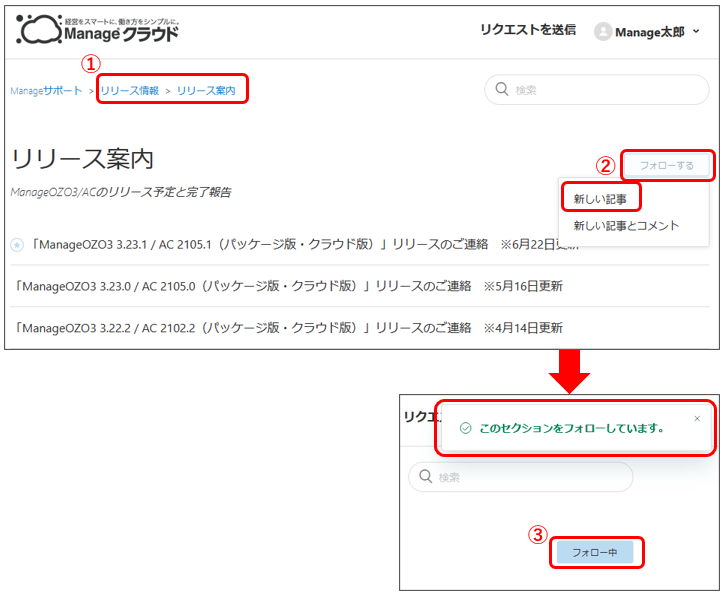This screenshot has height=598, width=725.
Task: Click the magnifier icon in the top search box
Action: (501, 90)
